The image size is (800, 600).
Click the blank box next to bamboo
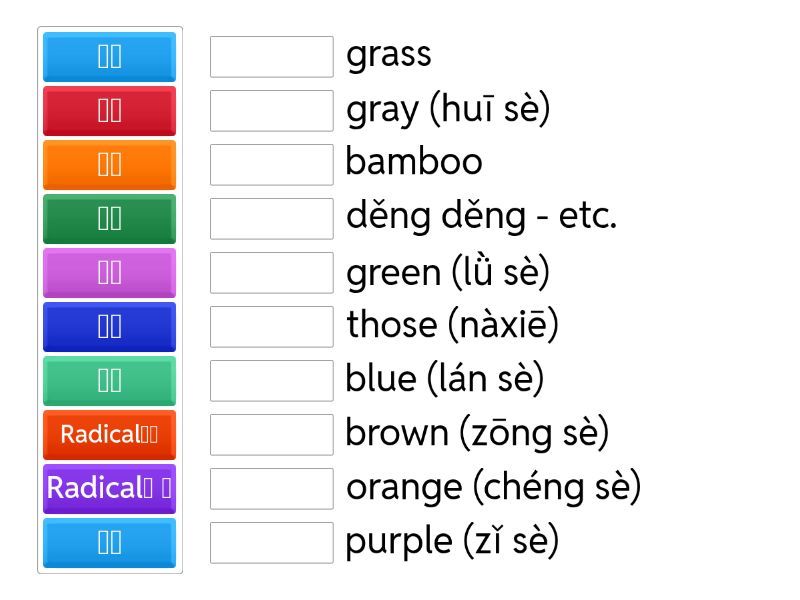(271, 164)
